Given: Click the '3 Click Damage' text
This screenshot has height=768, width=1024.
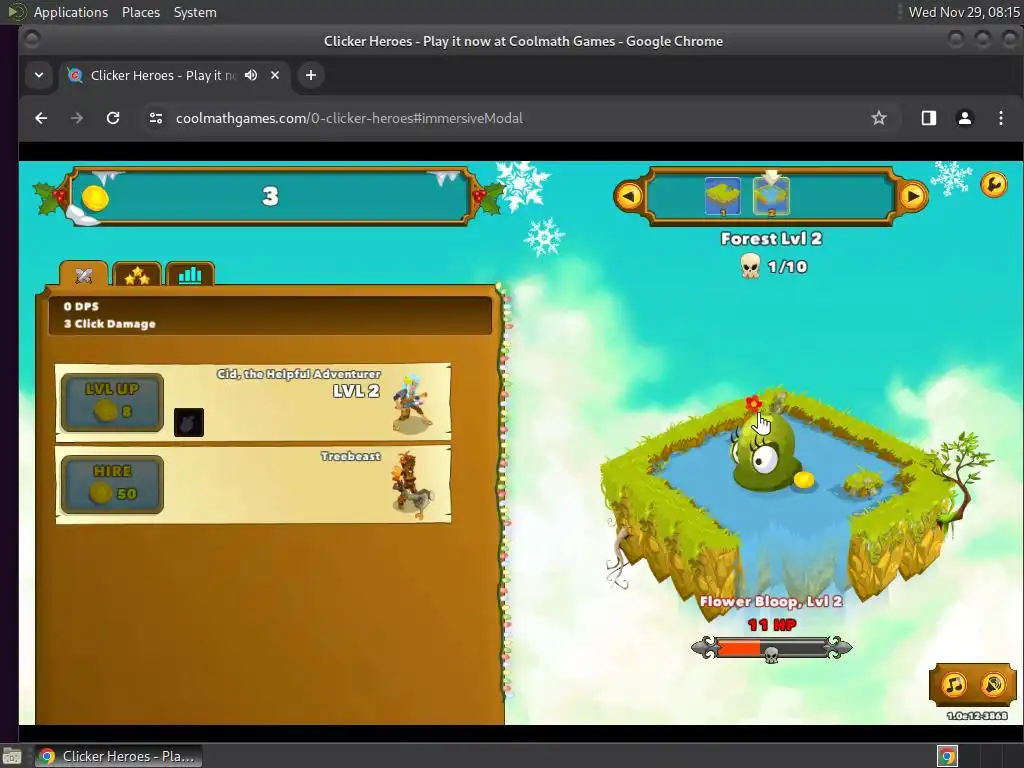Looking at the screenshot, I should click(110, 324).
